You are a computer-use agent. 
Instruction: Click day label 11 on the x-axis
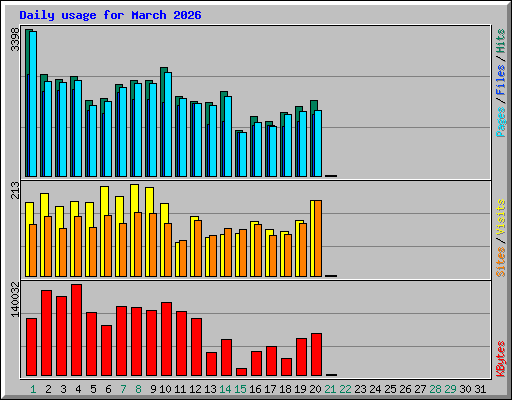180,389
